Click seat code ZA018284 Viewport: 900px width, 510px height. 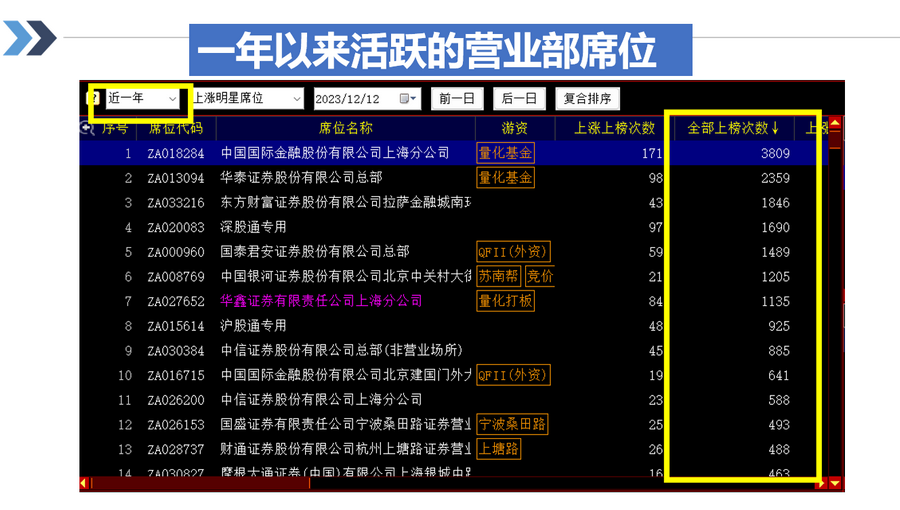click(176, 154)
